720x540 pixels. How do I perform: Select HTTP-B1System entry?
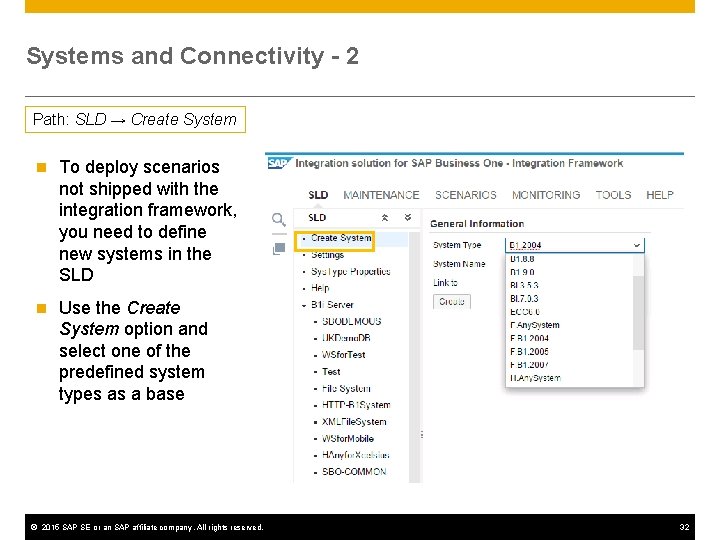[356, 405]
